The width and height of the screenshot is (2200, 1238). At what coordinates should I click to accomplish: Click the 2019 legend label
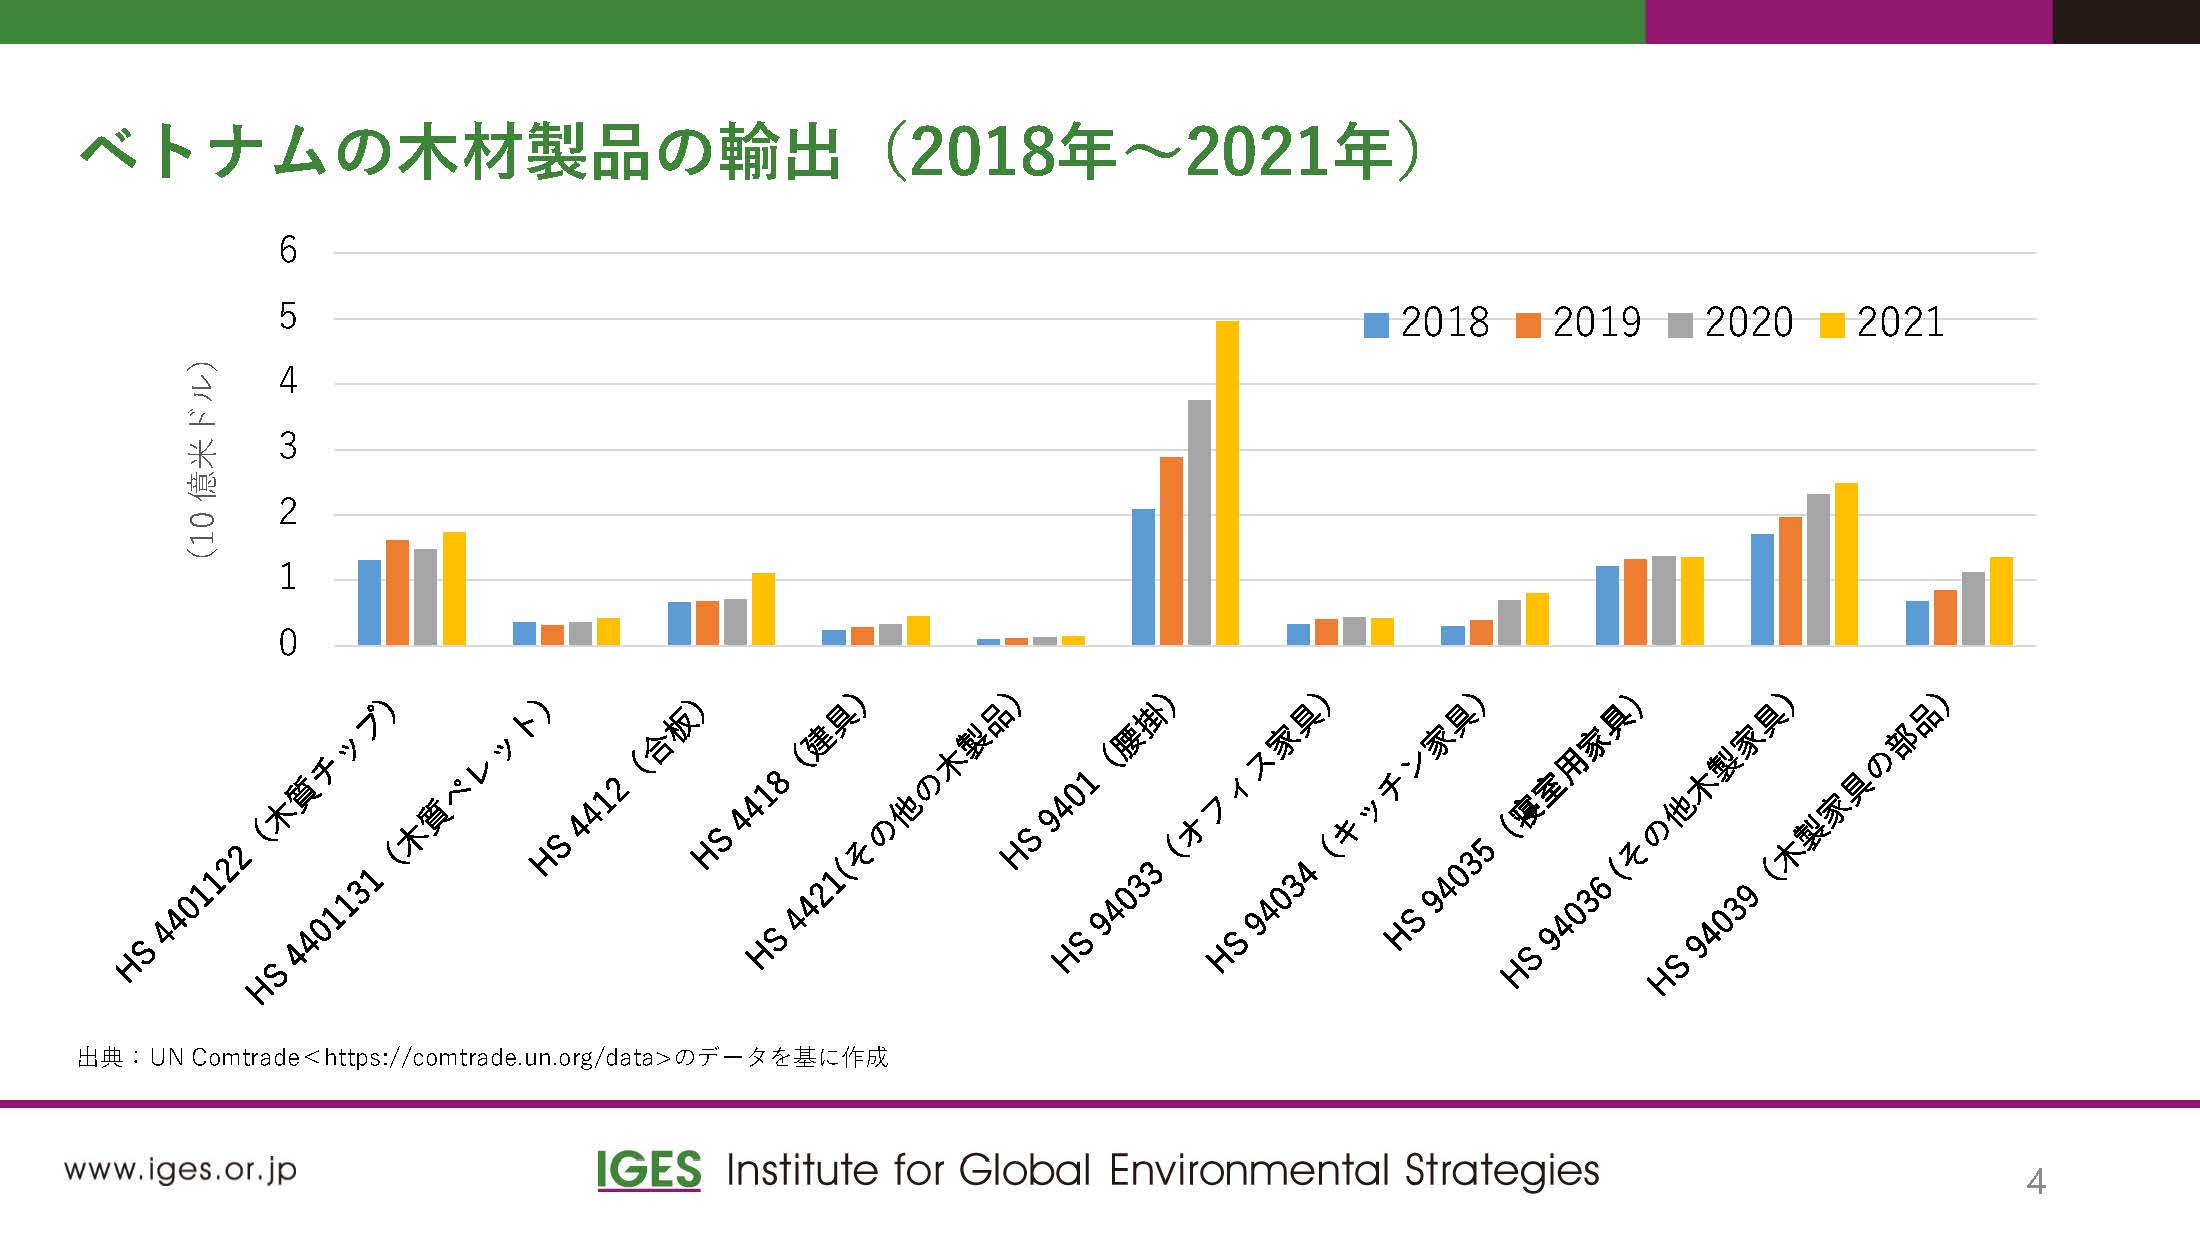[x=1597, y=323]
